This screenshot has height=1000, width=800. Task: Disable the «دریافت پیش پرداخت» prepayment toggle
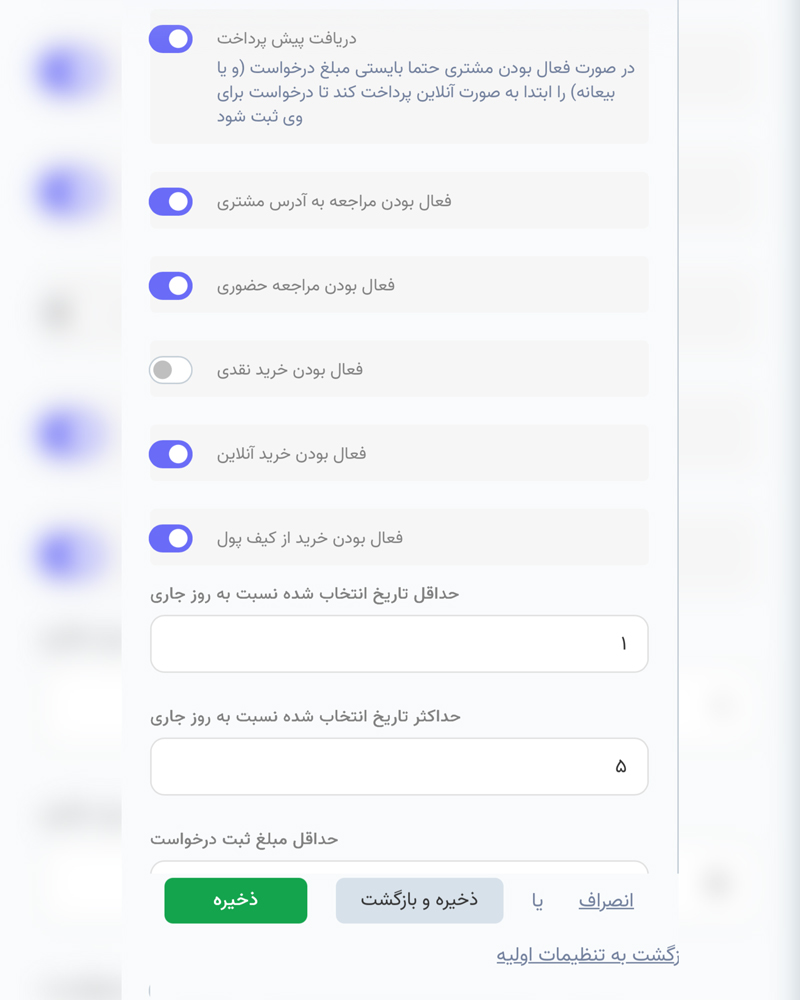click(x=170, y=39)
